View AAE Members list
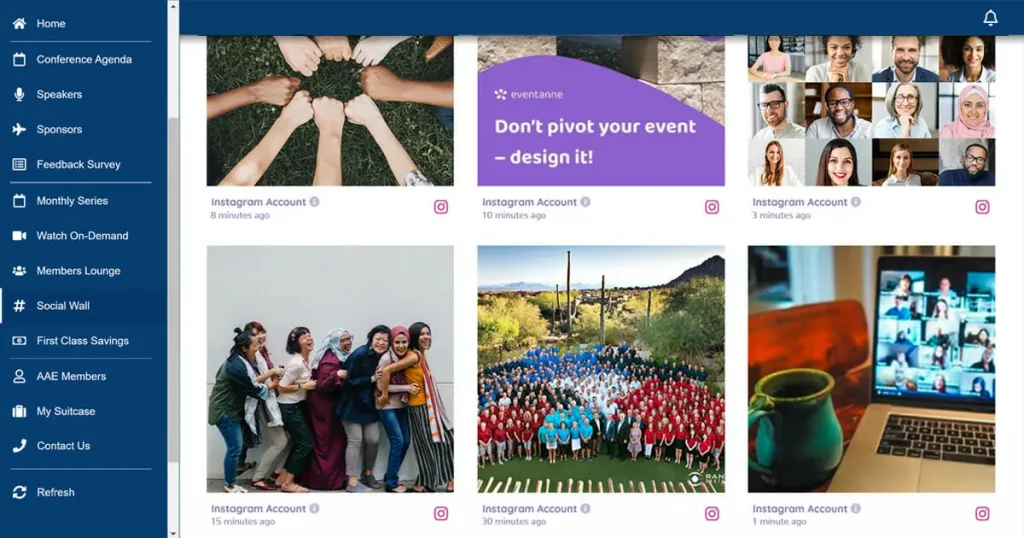This screenshot has width=1024, height=538. [x=71, y=377]
